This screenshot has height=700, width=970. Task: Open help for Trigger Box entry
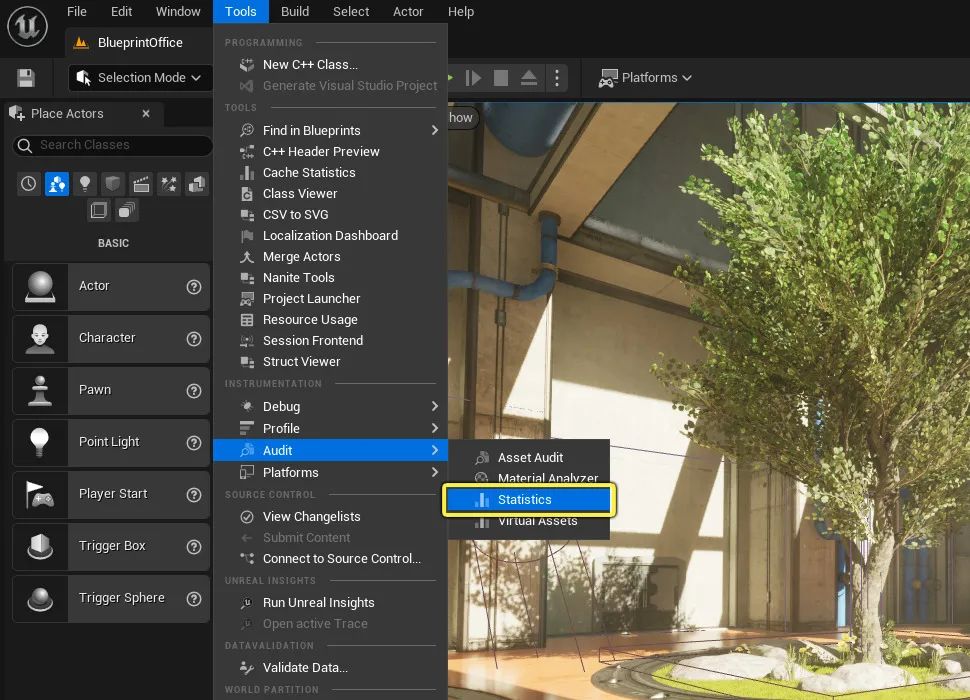coord(194,547)
